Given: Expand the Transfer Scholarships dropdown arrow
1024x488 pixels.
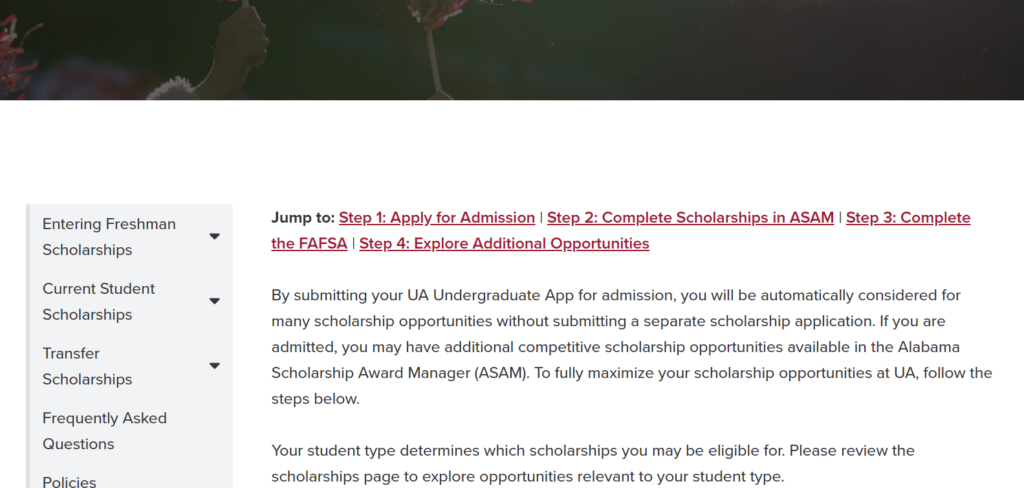Looking at the screenshot, I should click(214, 366).
